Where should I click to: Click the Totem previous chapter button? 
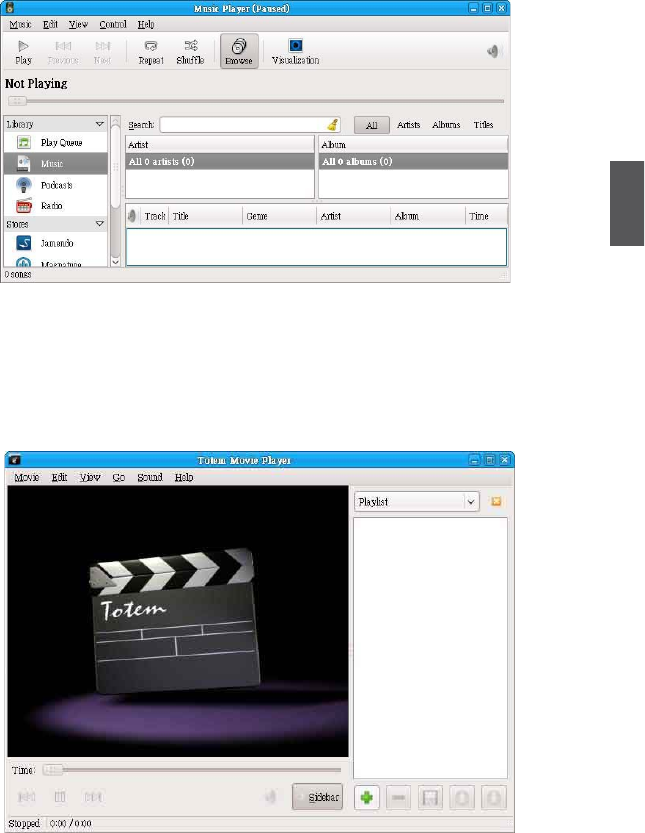27,796
